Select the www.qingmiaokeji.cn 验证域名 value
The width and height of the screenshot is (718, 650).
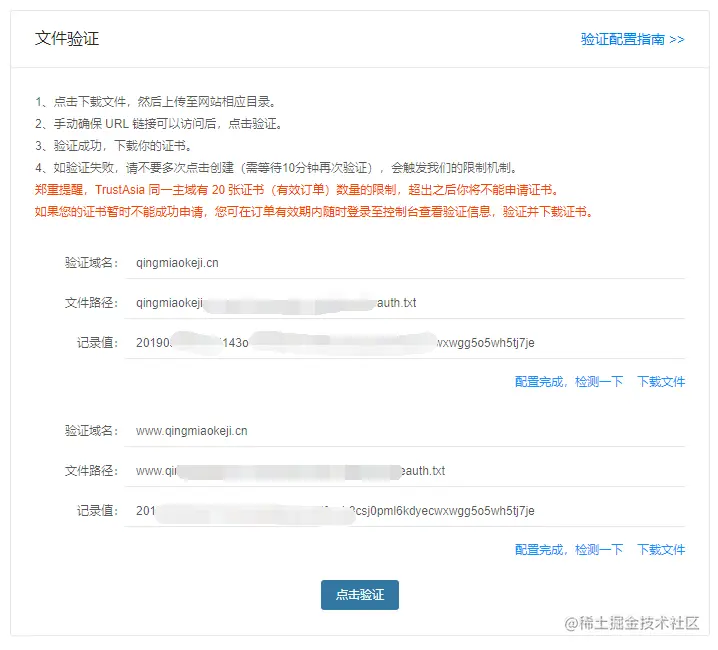point(191,431)
